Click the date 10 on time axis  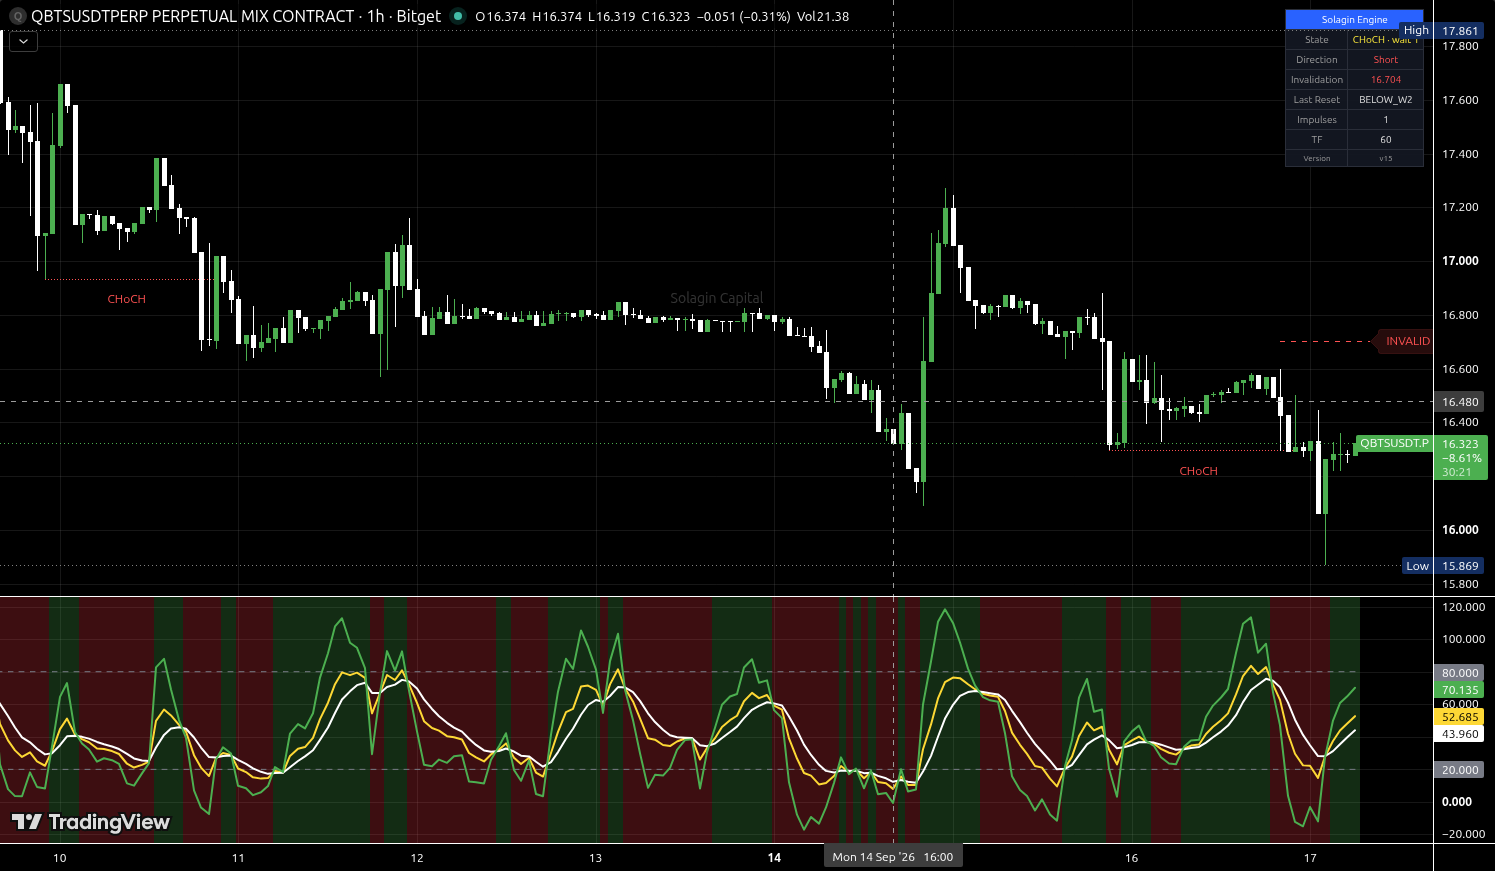tap(60, 858)
